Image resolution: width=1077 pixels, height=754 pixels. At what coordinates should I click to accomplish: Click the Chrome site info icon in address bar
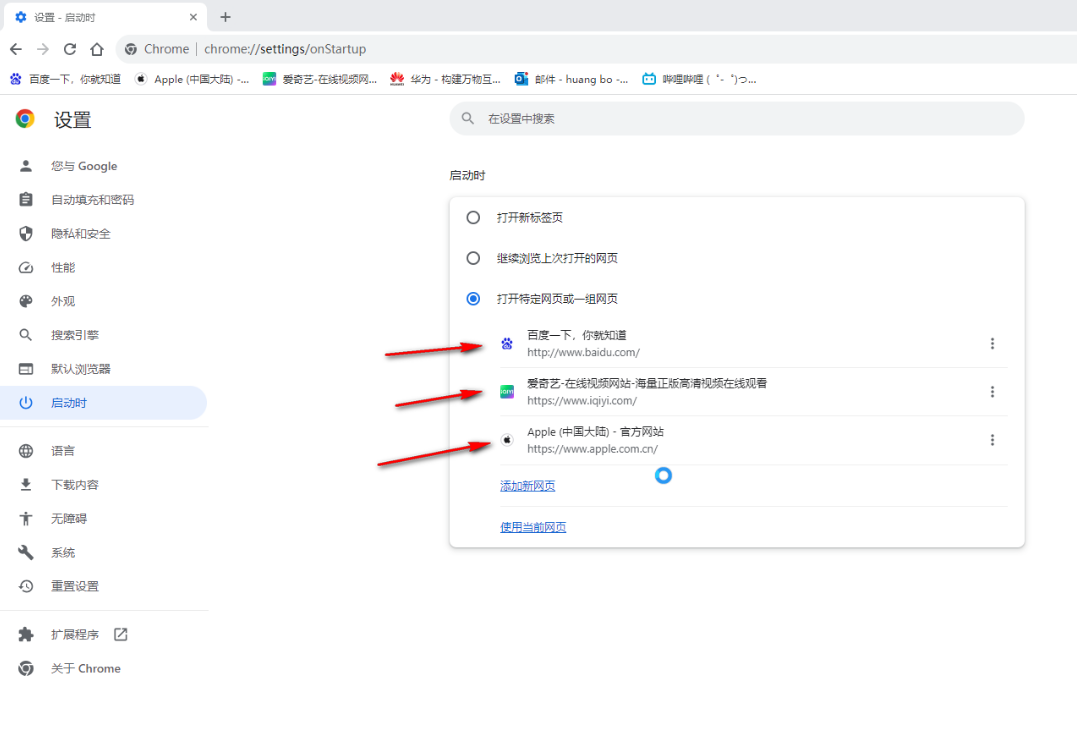(x=131, y=49)
